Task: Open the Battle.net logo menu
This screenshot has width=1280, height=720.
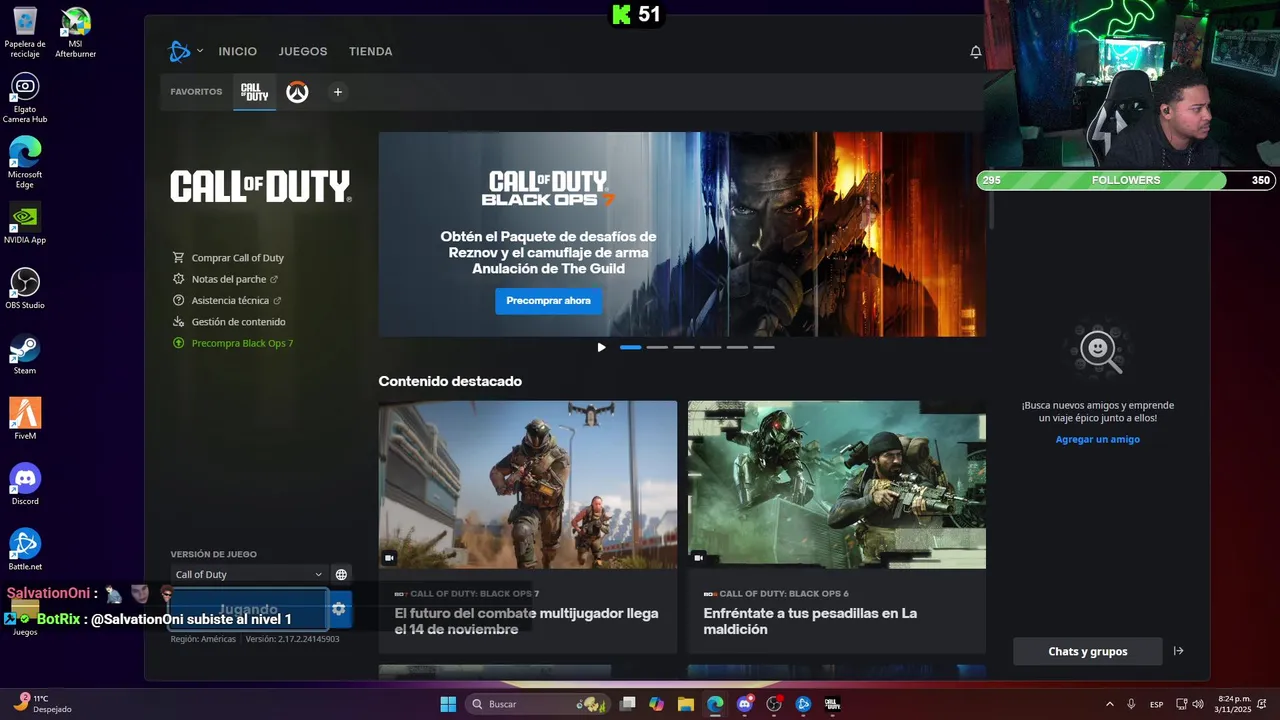Action: [x=185, y=51]
